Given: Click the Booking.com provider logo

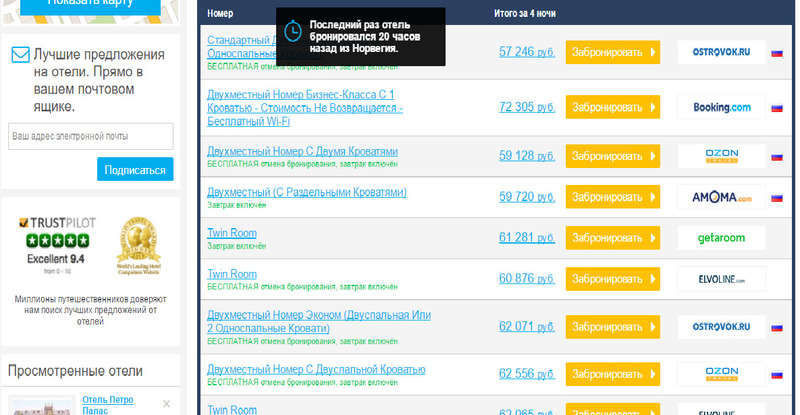Looking at the screenshot, I should (x=721, y=107).
